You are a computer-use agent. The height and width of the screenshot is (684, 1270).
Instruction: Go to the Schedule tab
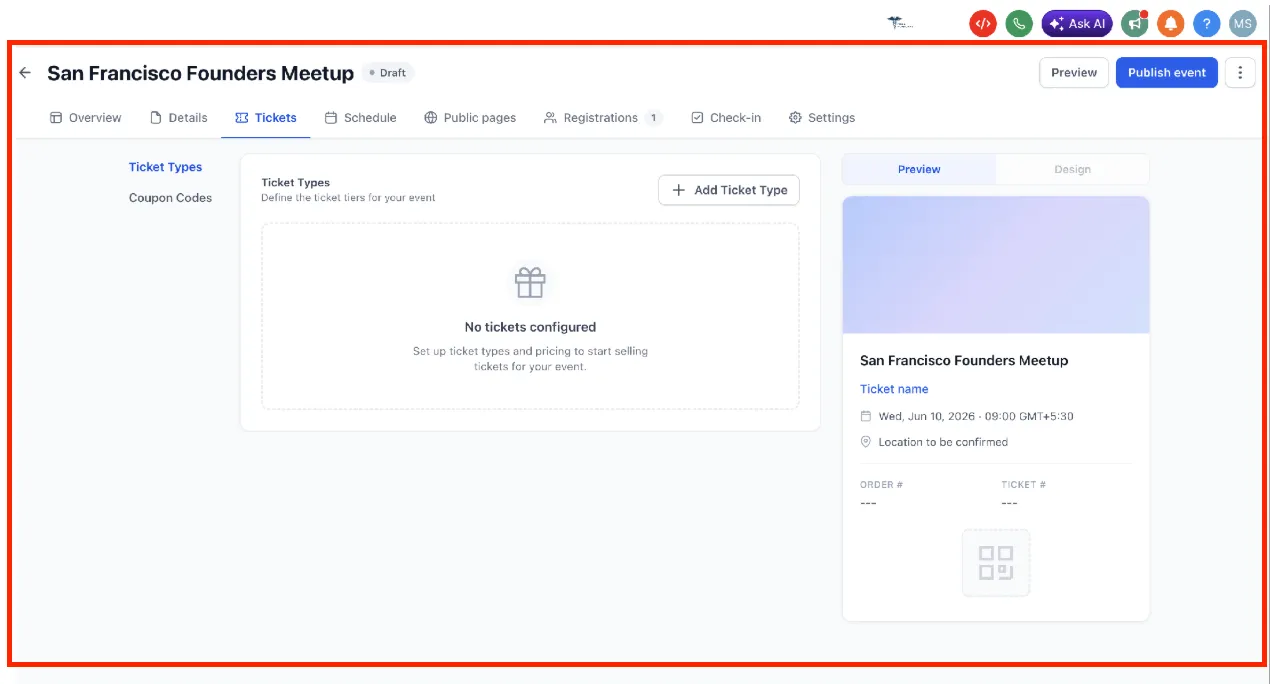360,118
